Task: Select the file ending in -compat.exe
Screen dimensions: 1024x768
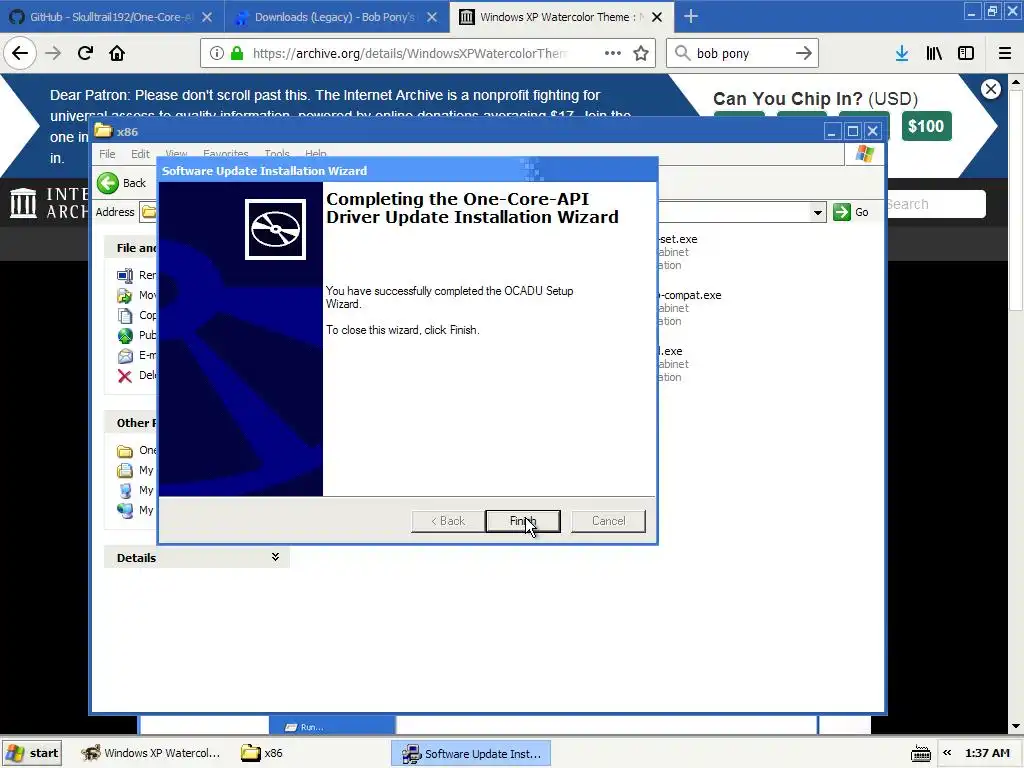Action: pos(690,295)
